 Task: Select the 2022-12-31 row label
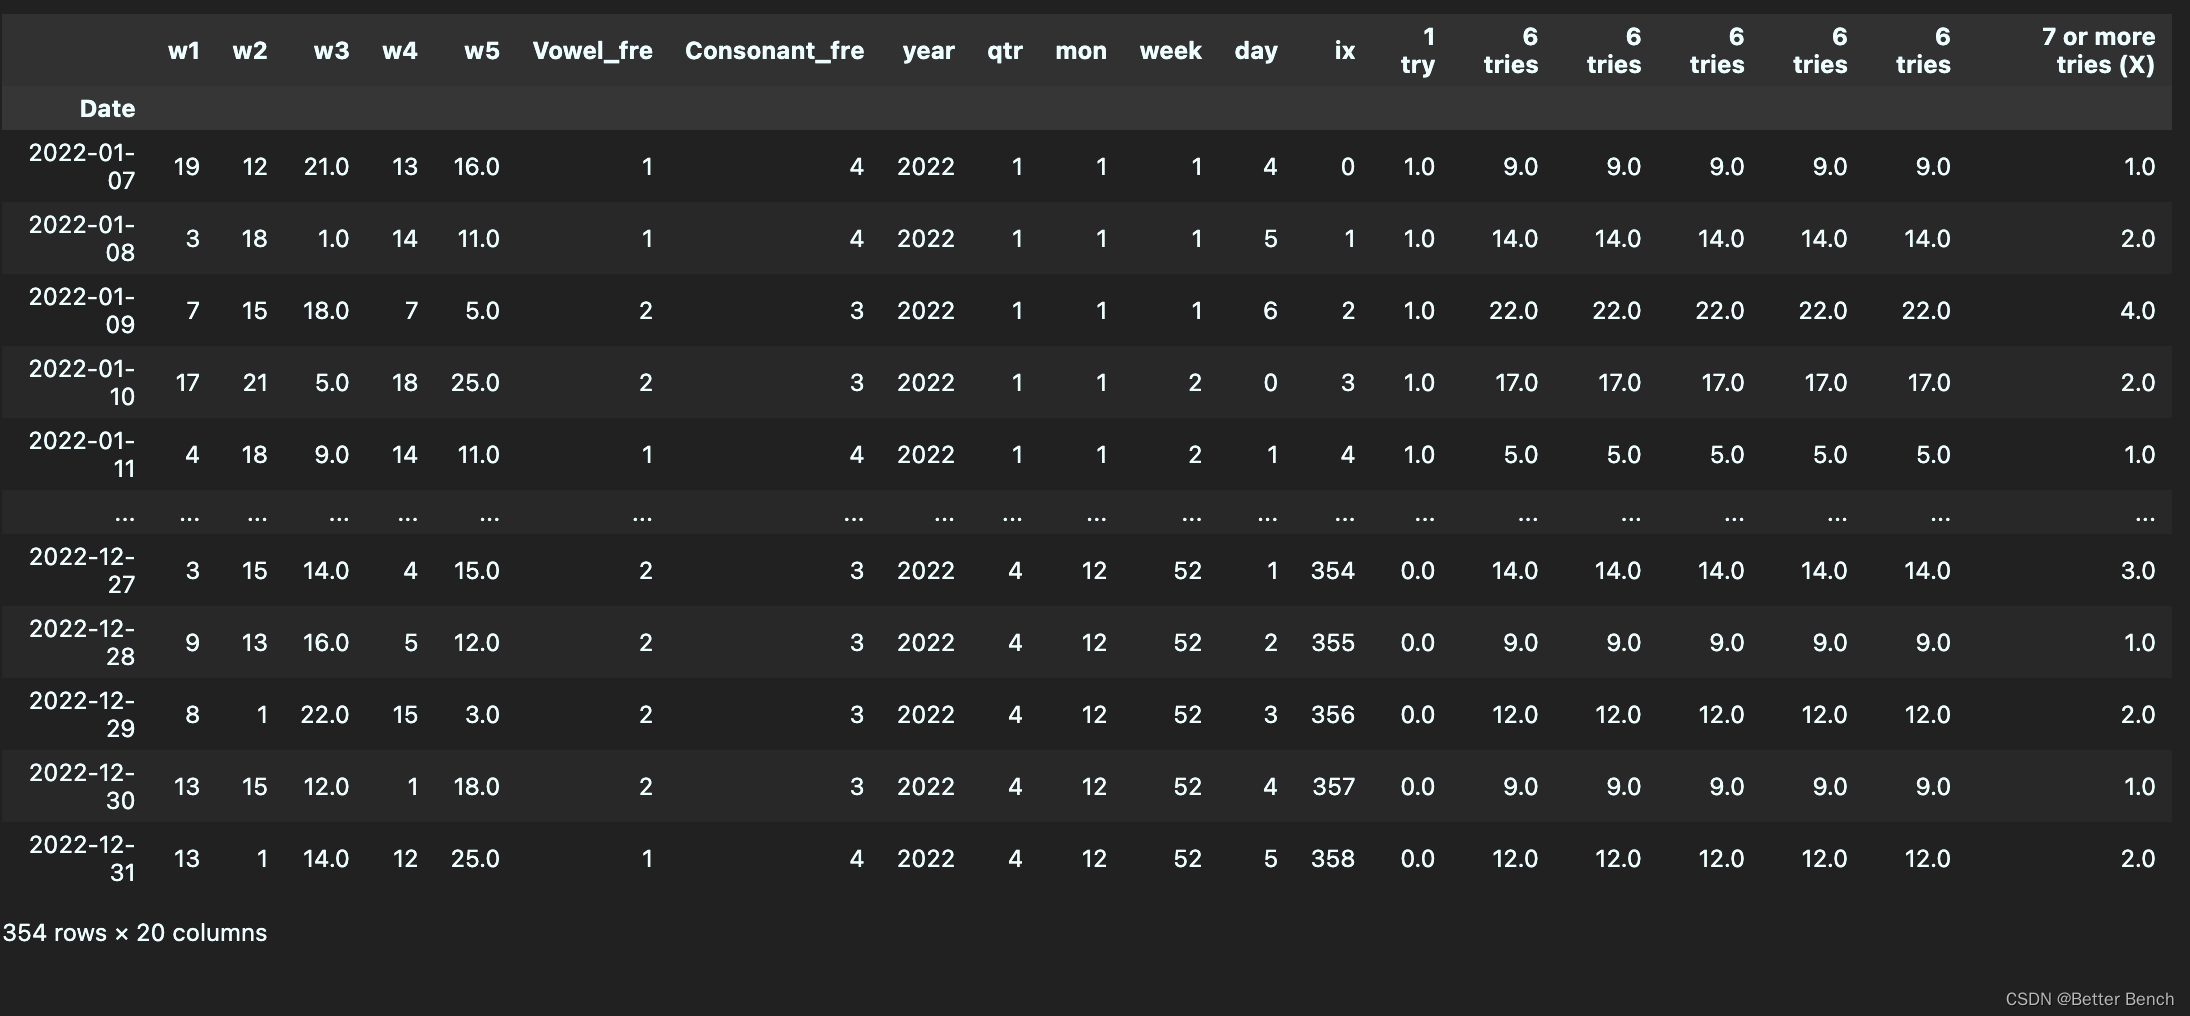82,858
